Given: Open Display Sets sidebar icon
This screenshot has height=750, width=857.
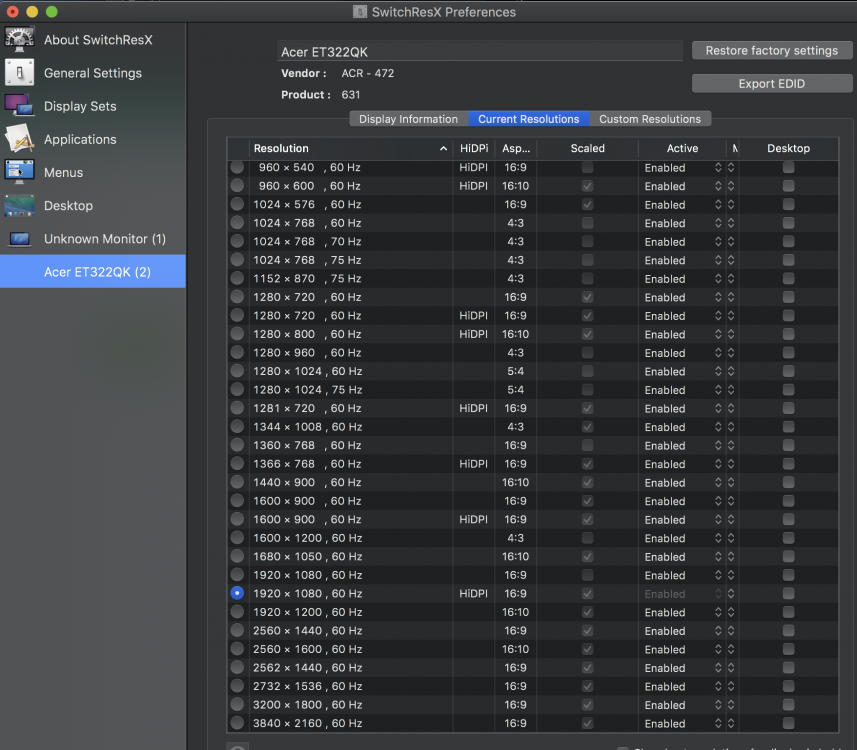Looking at the screenshot, I should (20, 106).
